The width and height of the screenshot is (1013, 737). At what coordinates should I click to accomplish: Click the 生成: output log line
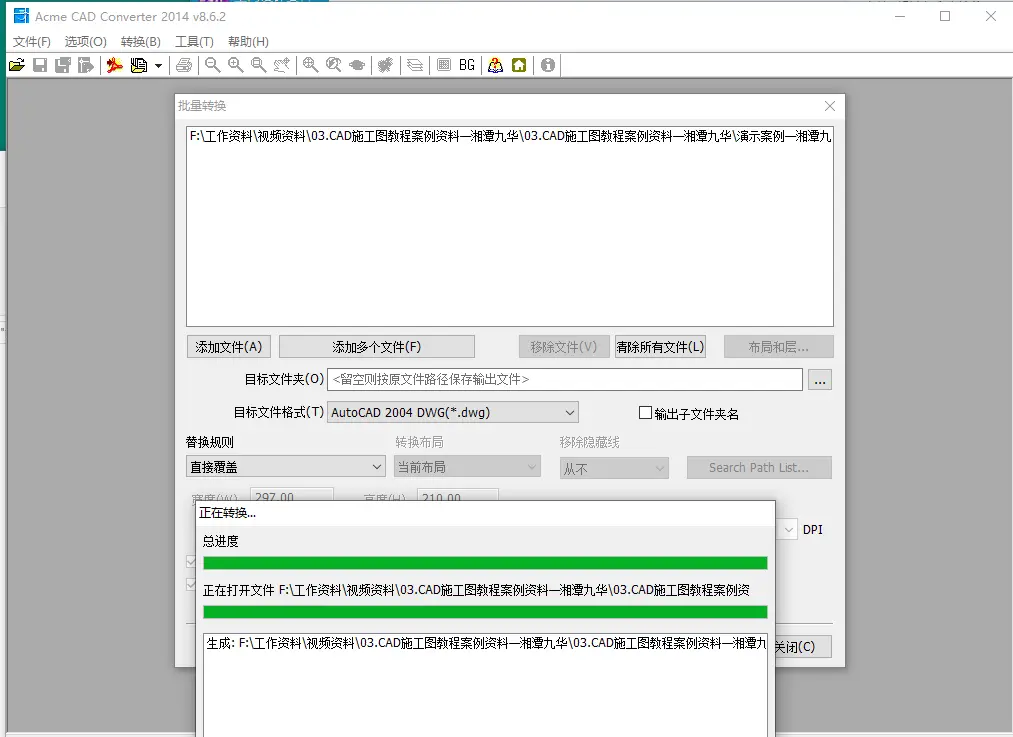point(486,643)
